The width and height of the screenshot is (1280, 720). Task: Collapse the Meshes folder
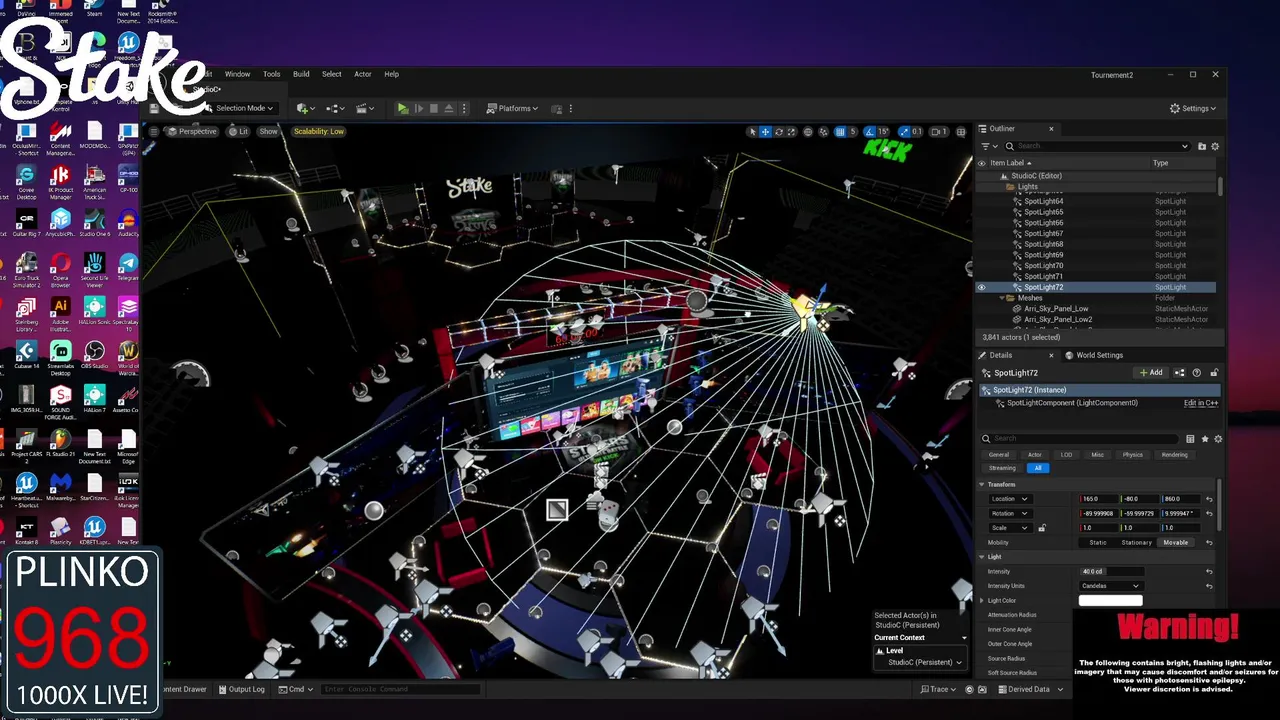pyautogui.click(x=1000, y=298)
